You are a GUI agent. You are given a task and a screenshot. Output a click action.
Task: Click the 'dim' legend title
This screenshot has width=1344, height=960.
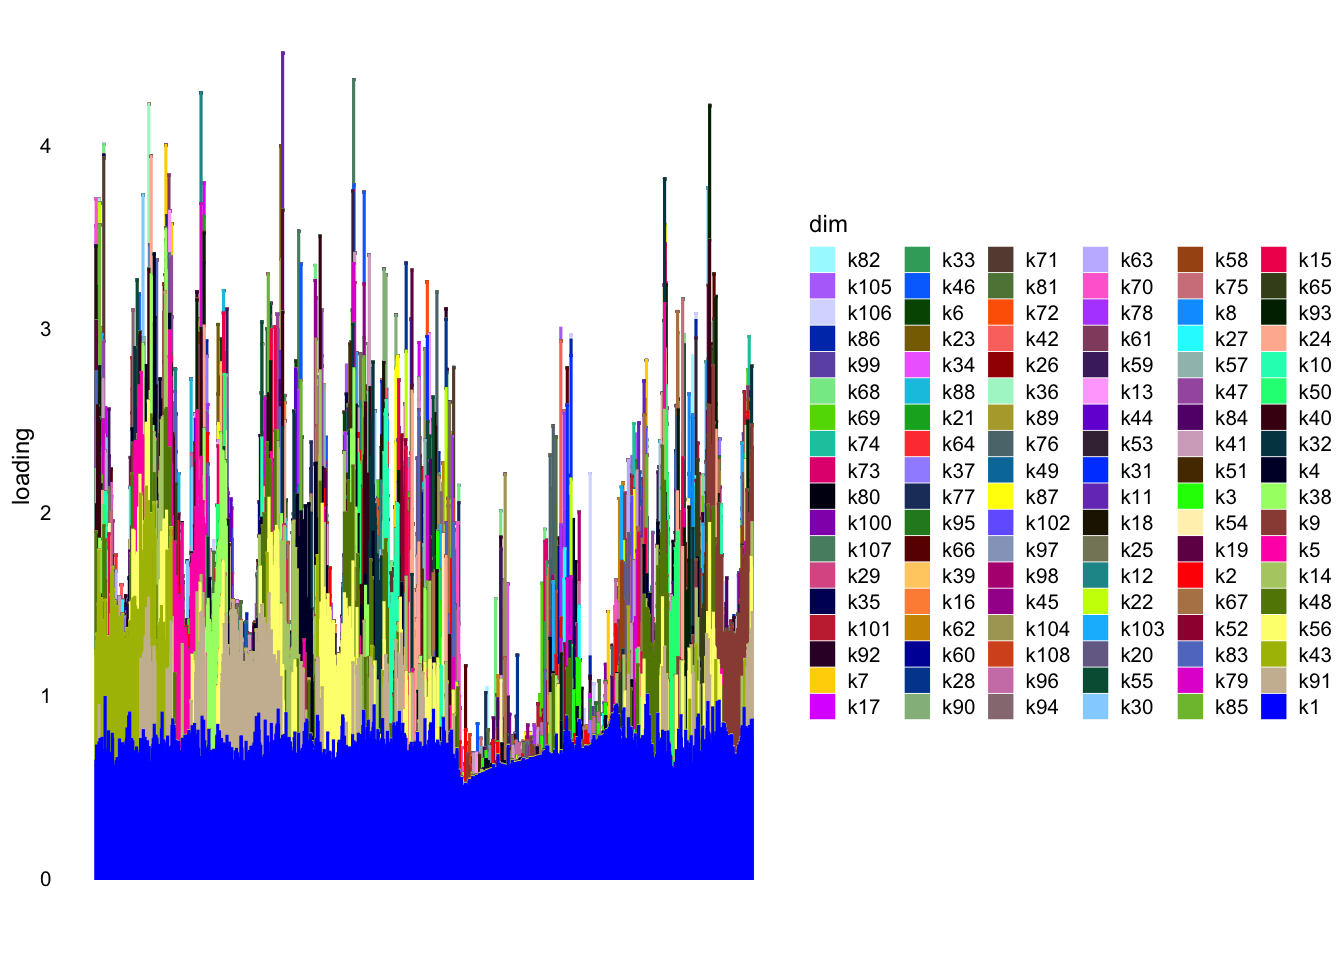pyautogui.click(x=828, y=225)
